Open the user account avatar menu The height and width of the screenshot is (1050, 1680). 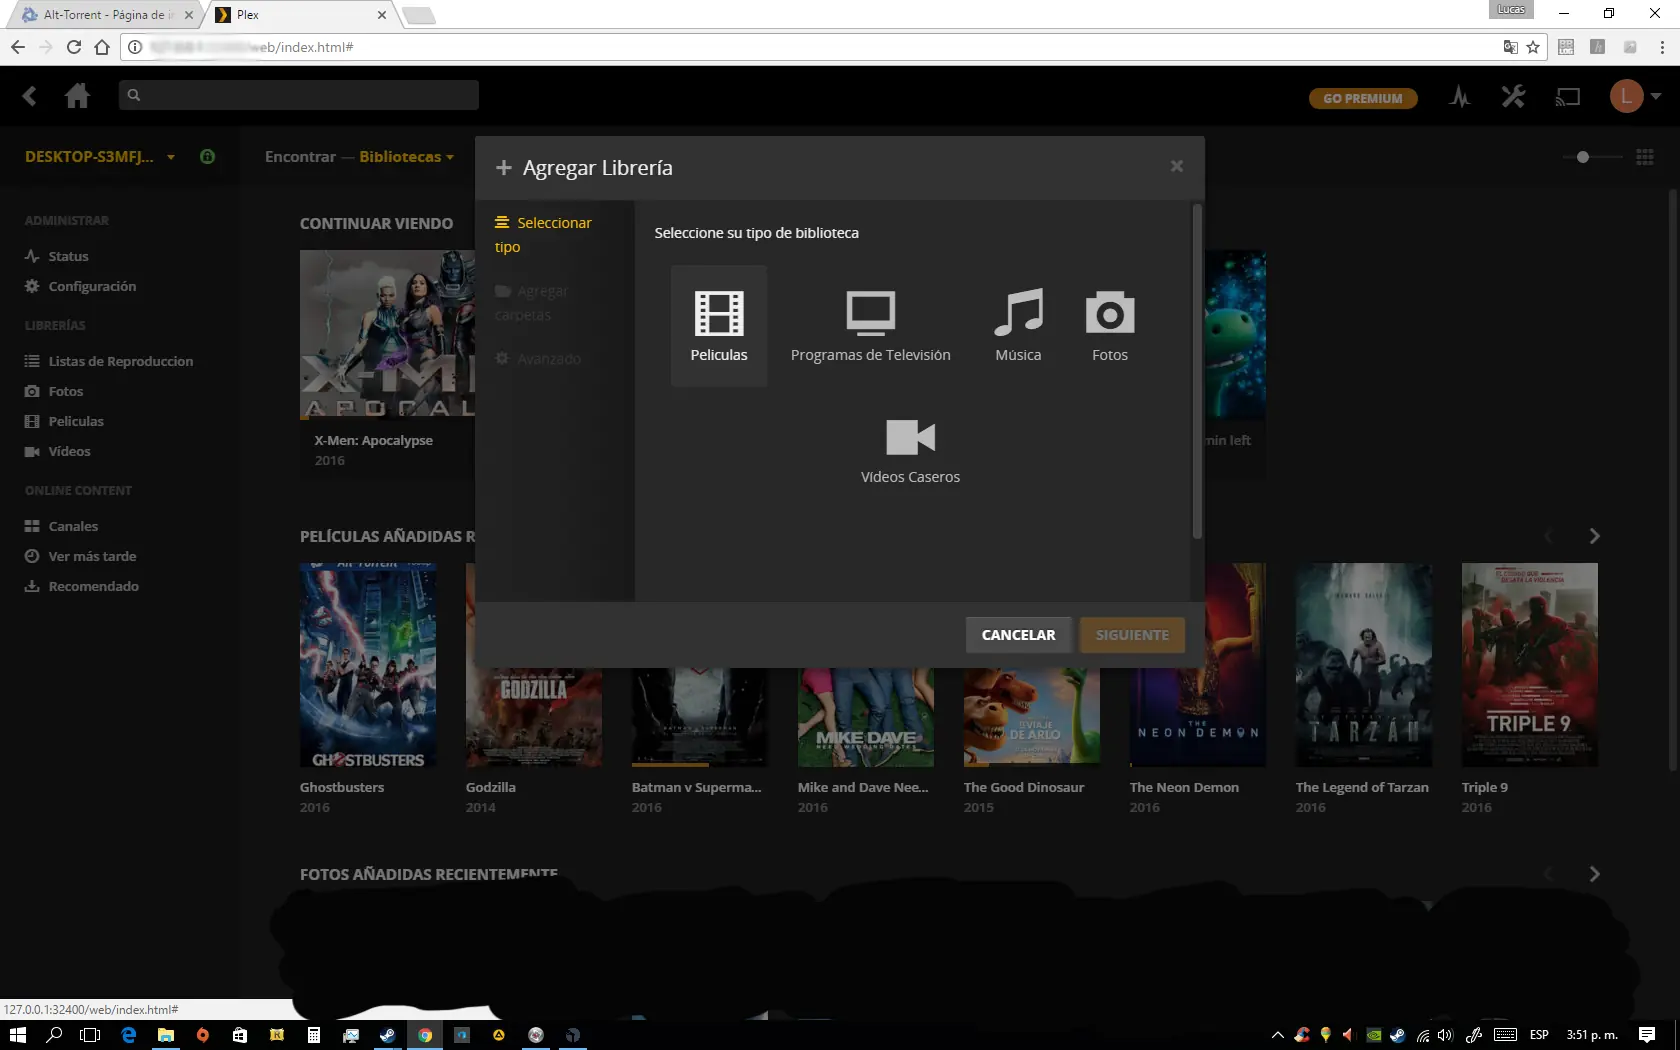[1634, 96]
